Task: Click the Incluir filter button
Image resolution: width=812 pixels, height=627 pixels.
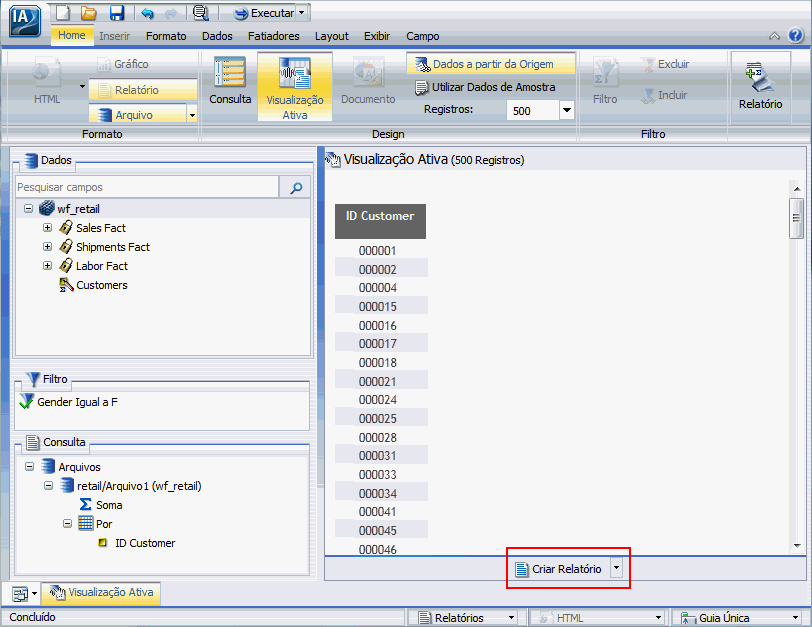Action: tap(664, 95)
